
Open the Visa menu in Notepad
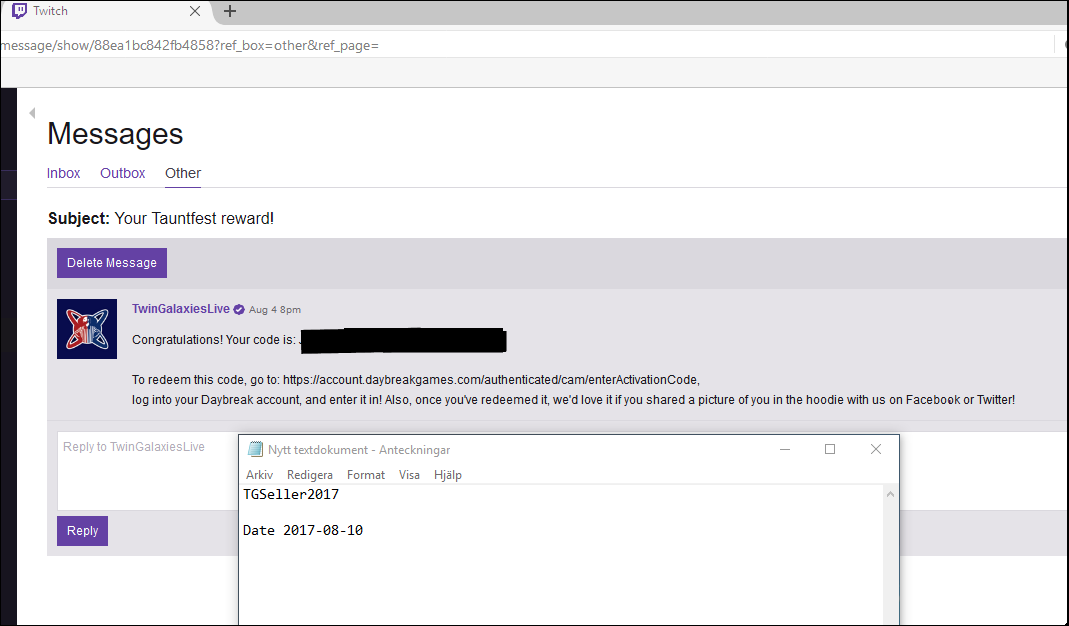(409, 475)
